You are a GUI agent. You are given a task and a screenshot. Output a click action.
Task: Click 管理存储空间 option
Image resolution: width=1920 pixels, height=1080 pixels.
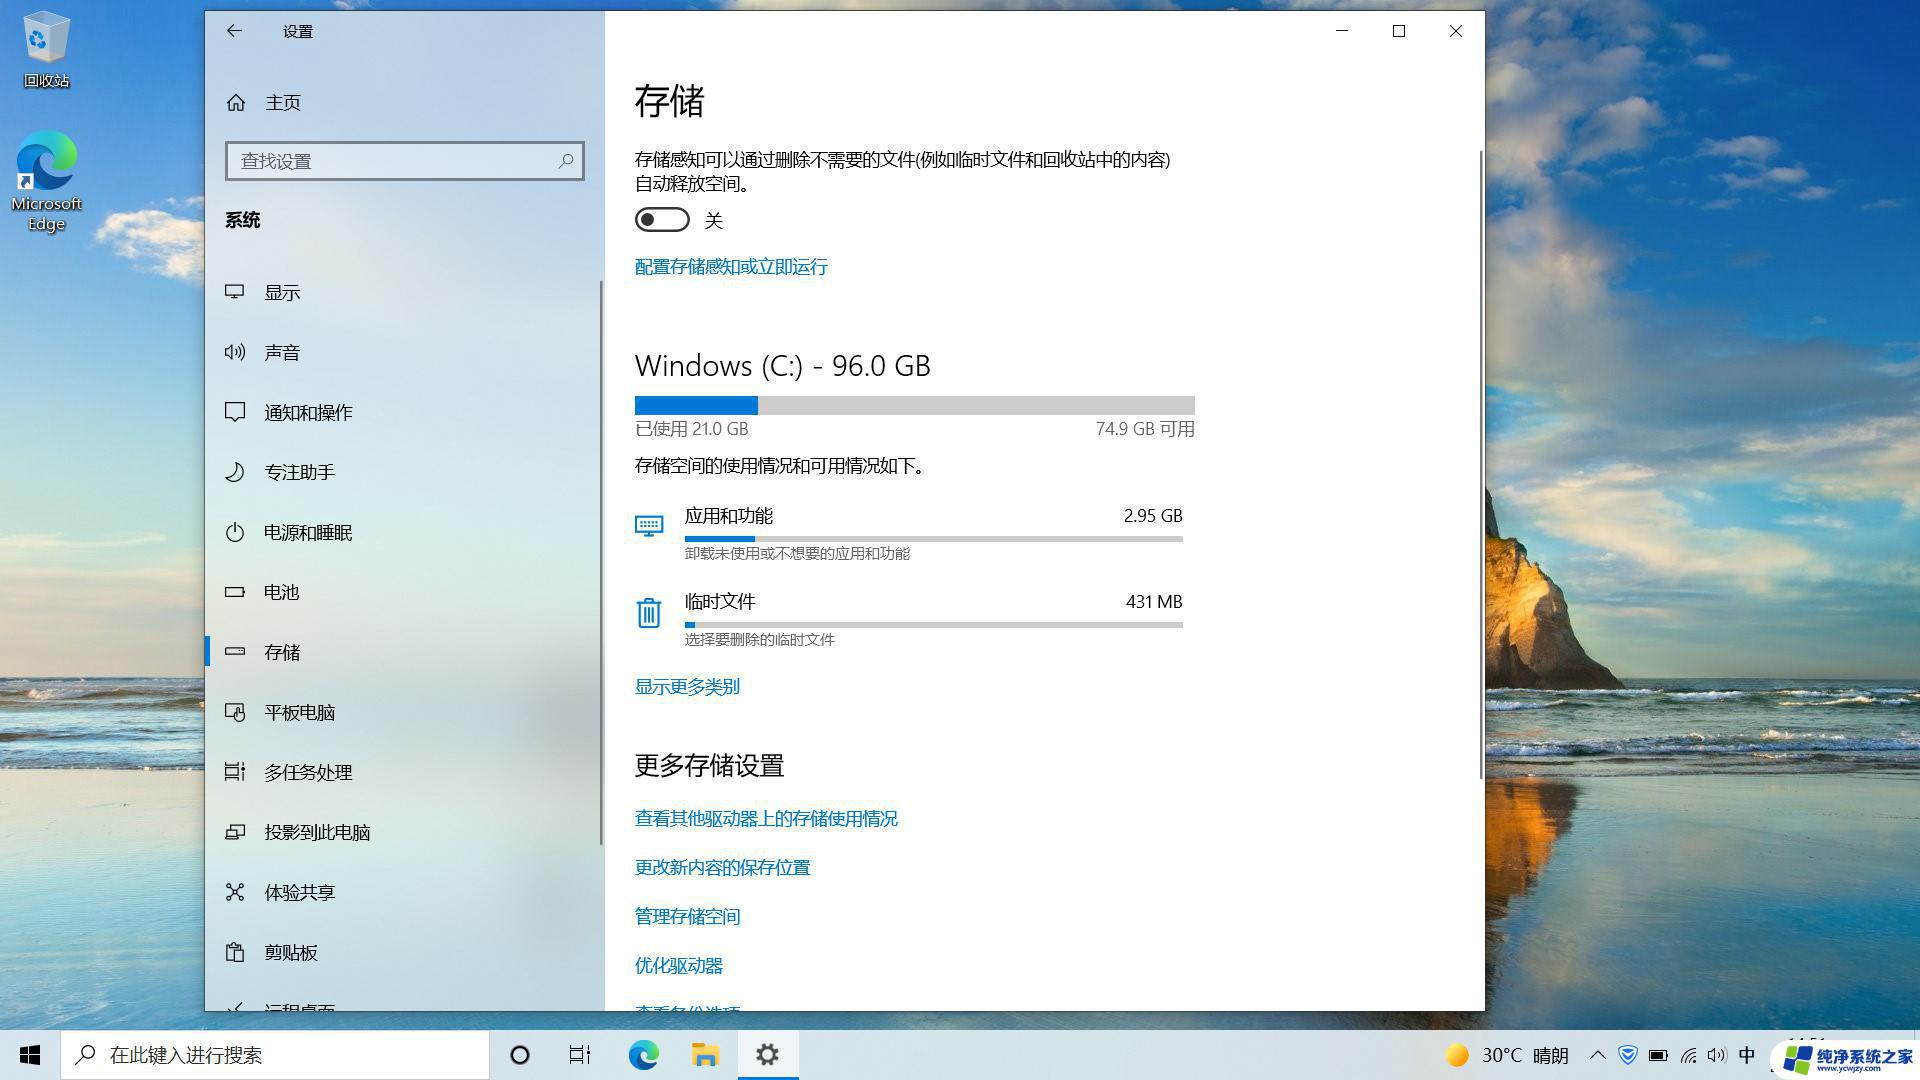[687, 915]
